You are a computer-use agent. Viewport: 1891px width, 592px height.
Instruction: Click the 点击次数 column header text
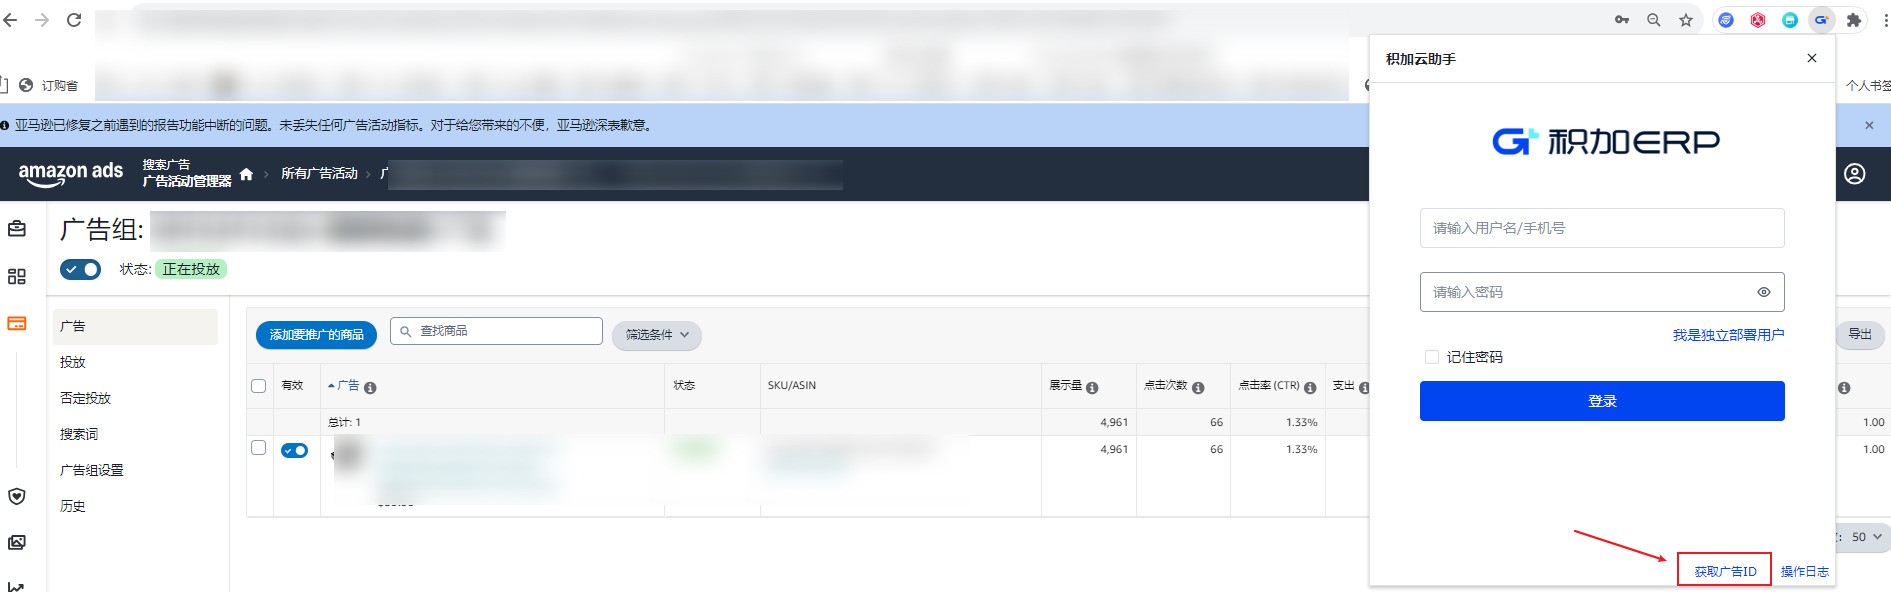point(1166,385)
